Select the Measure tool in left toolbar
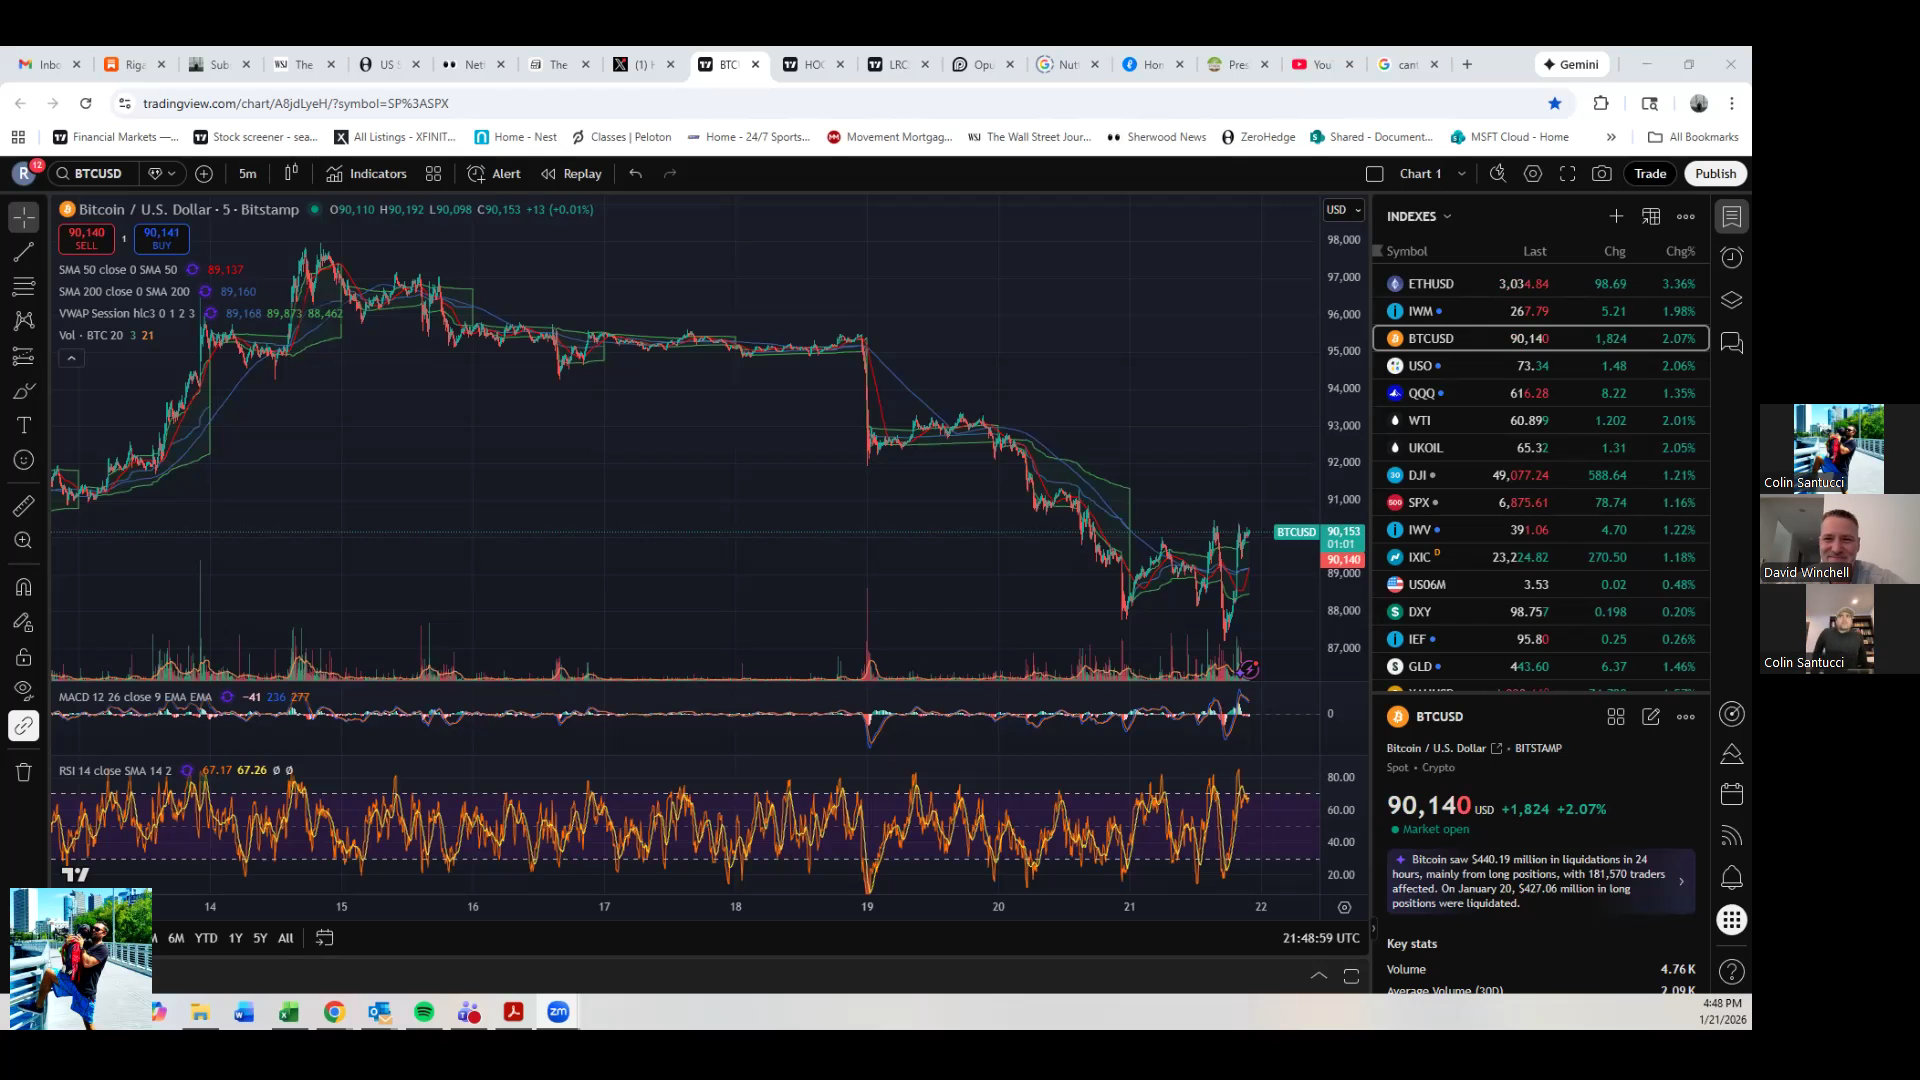The height and width of the screenshot is (1080, 1920). [x=23, y=506]
